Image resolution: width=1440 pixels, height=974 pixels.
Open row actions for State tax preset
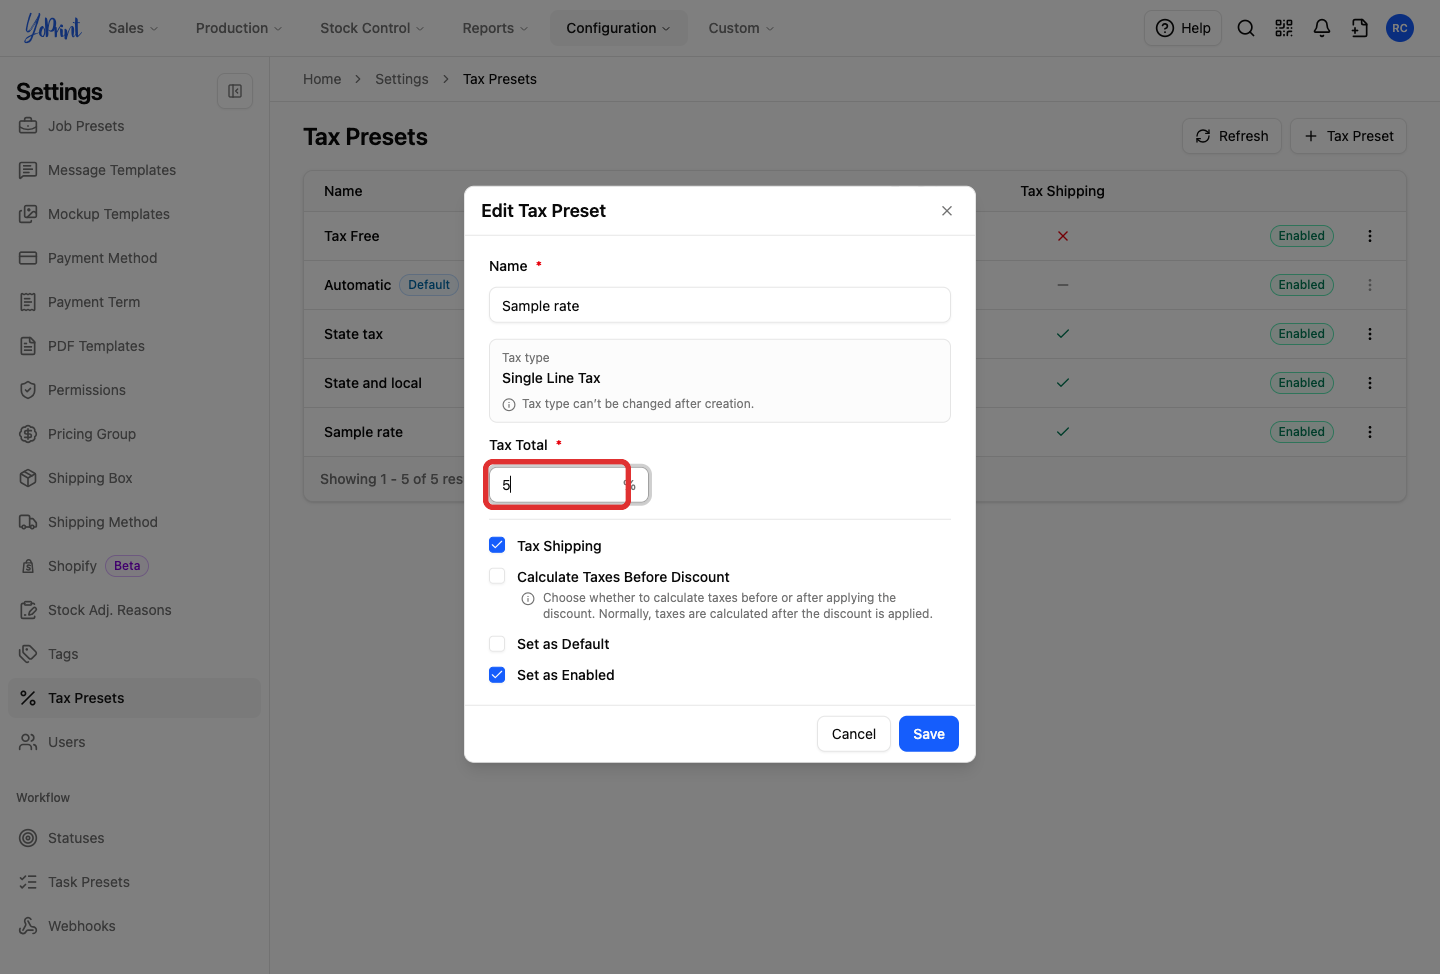click(1370, 334)
